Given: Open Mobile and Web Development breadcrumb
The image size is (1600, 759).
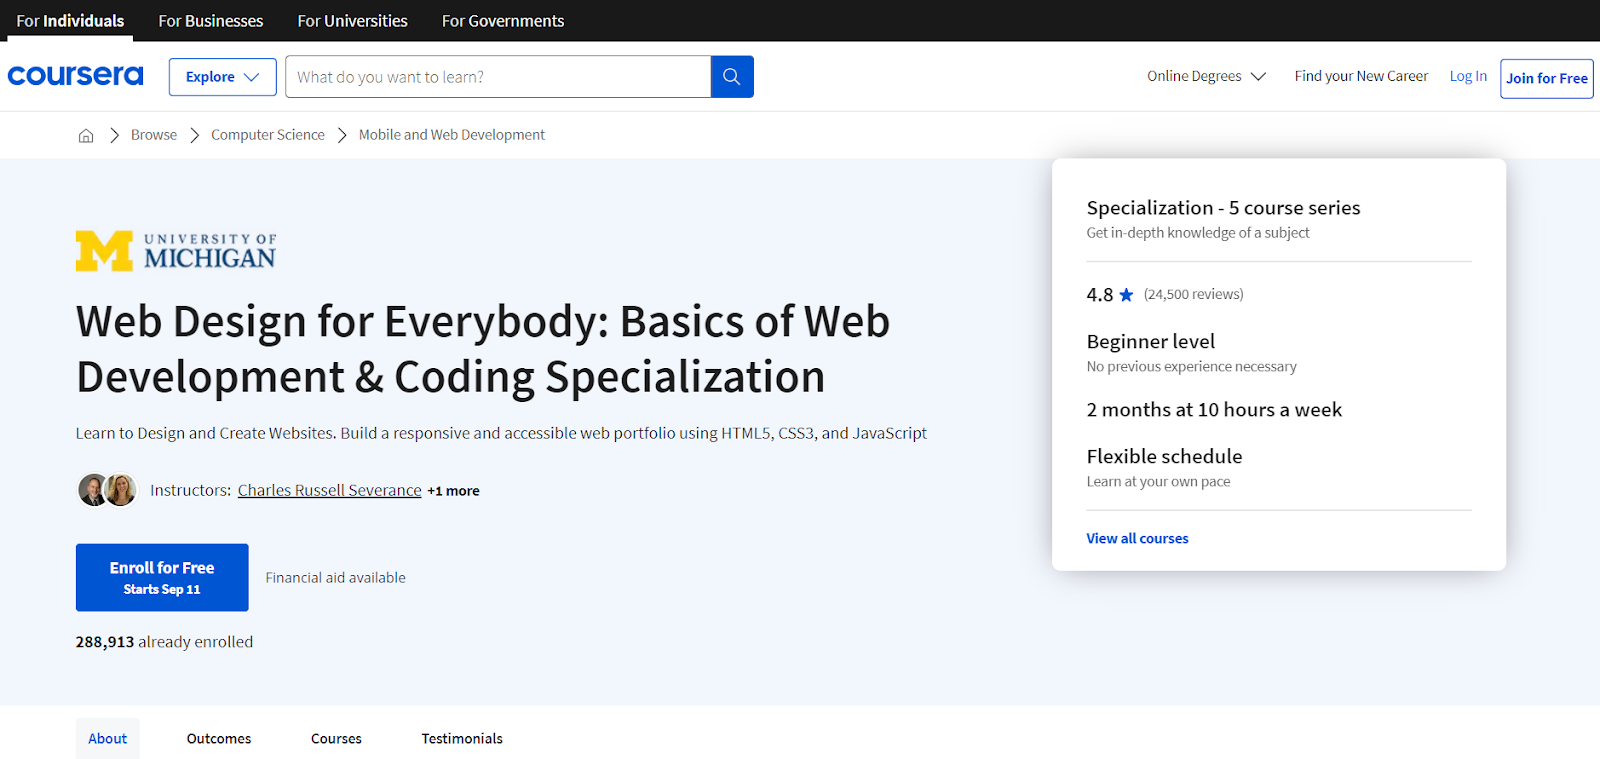Looking at the screenshot, I should pos(452,135).
